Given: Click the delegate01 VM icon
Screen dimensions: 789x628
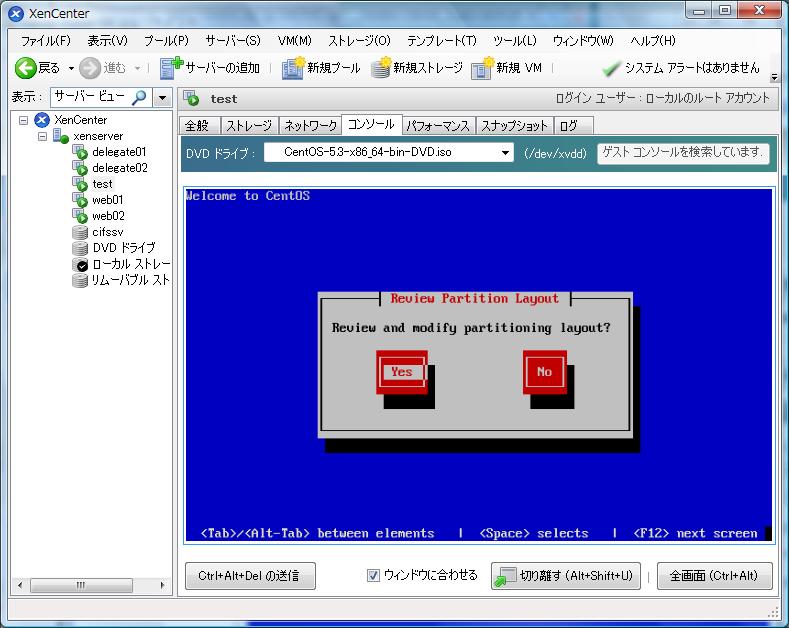Looking at the screenshot, I should pos(80,151).
